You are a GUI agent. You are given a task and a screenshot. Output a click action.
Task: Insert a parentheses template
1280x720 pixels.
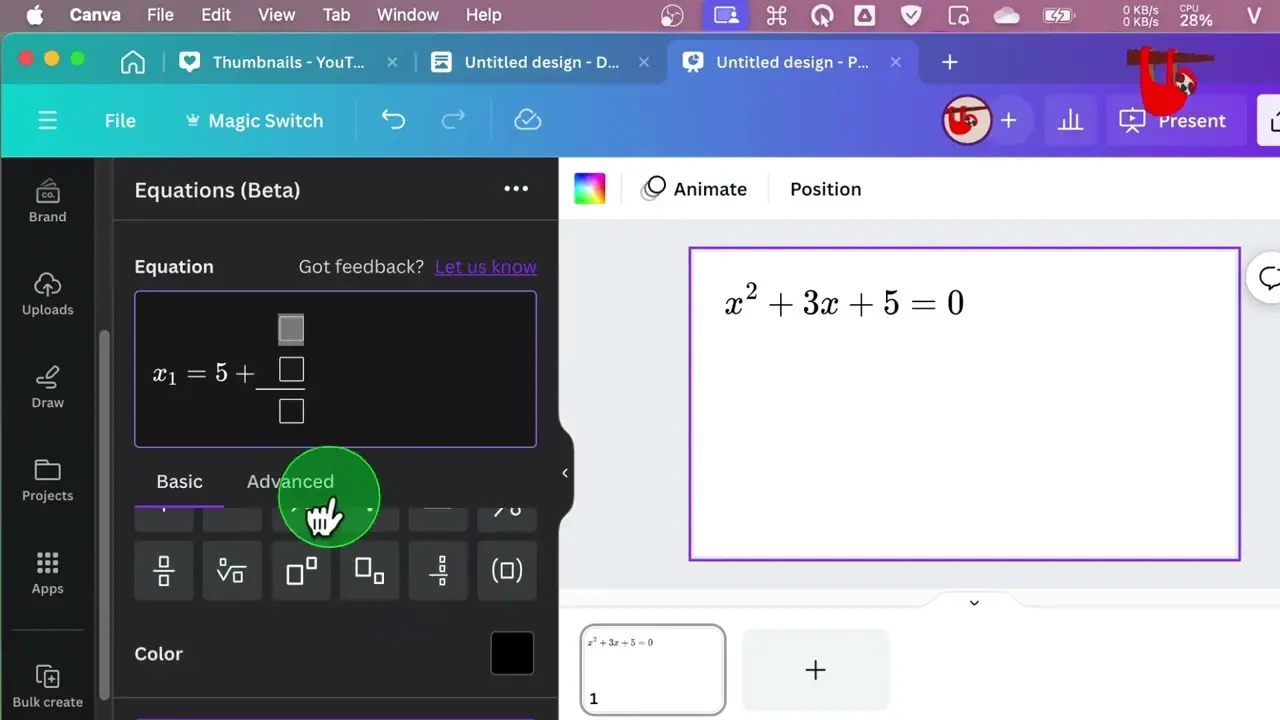507,571
